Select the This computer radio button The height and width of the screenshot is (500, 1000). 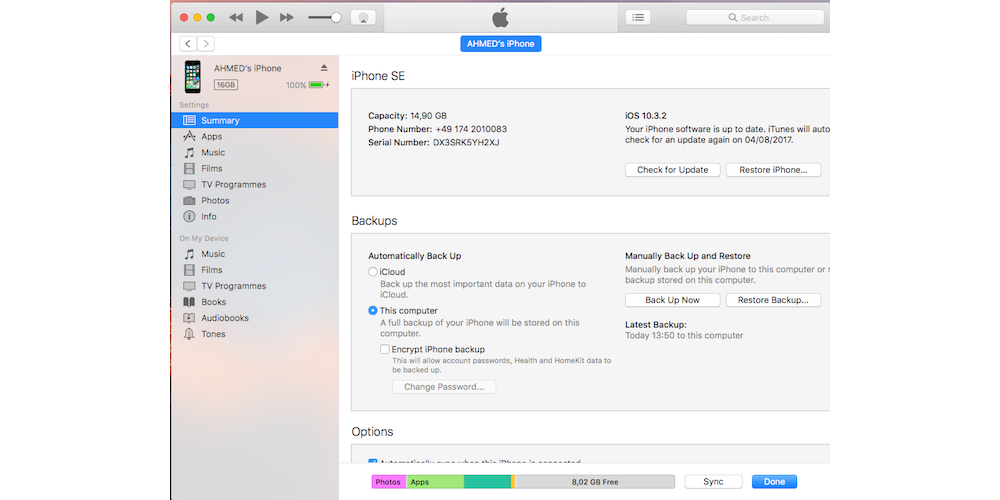pyautogui.click(x=372, y=311)
